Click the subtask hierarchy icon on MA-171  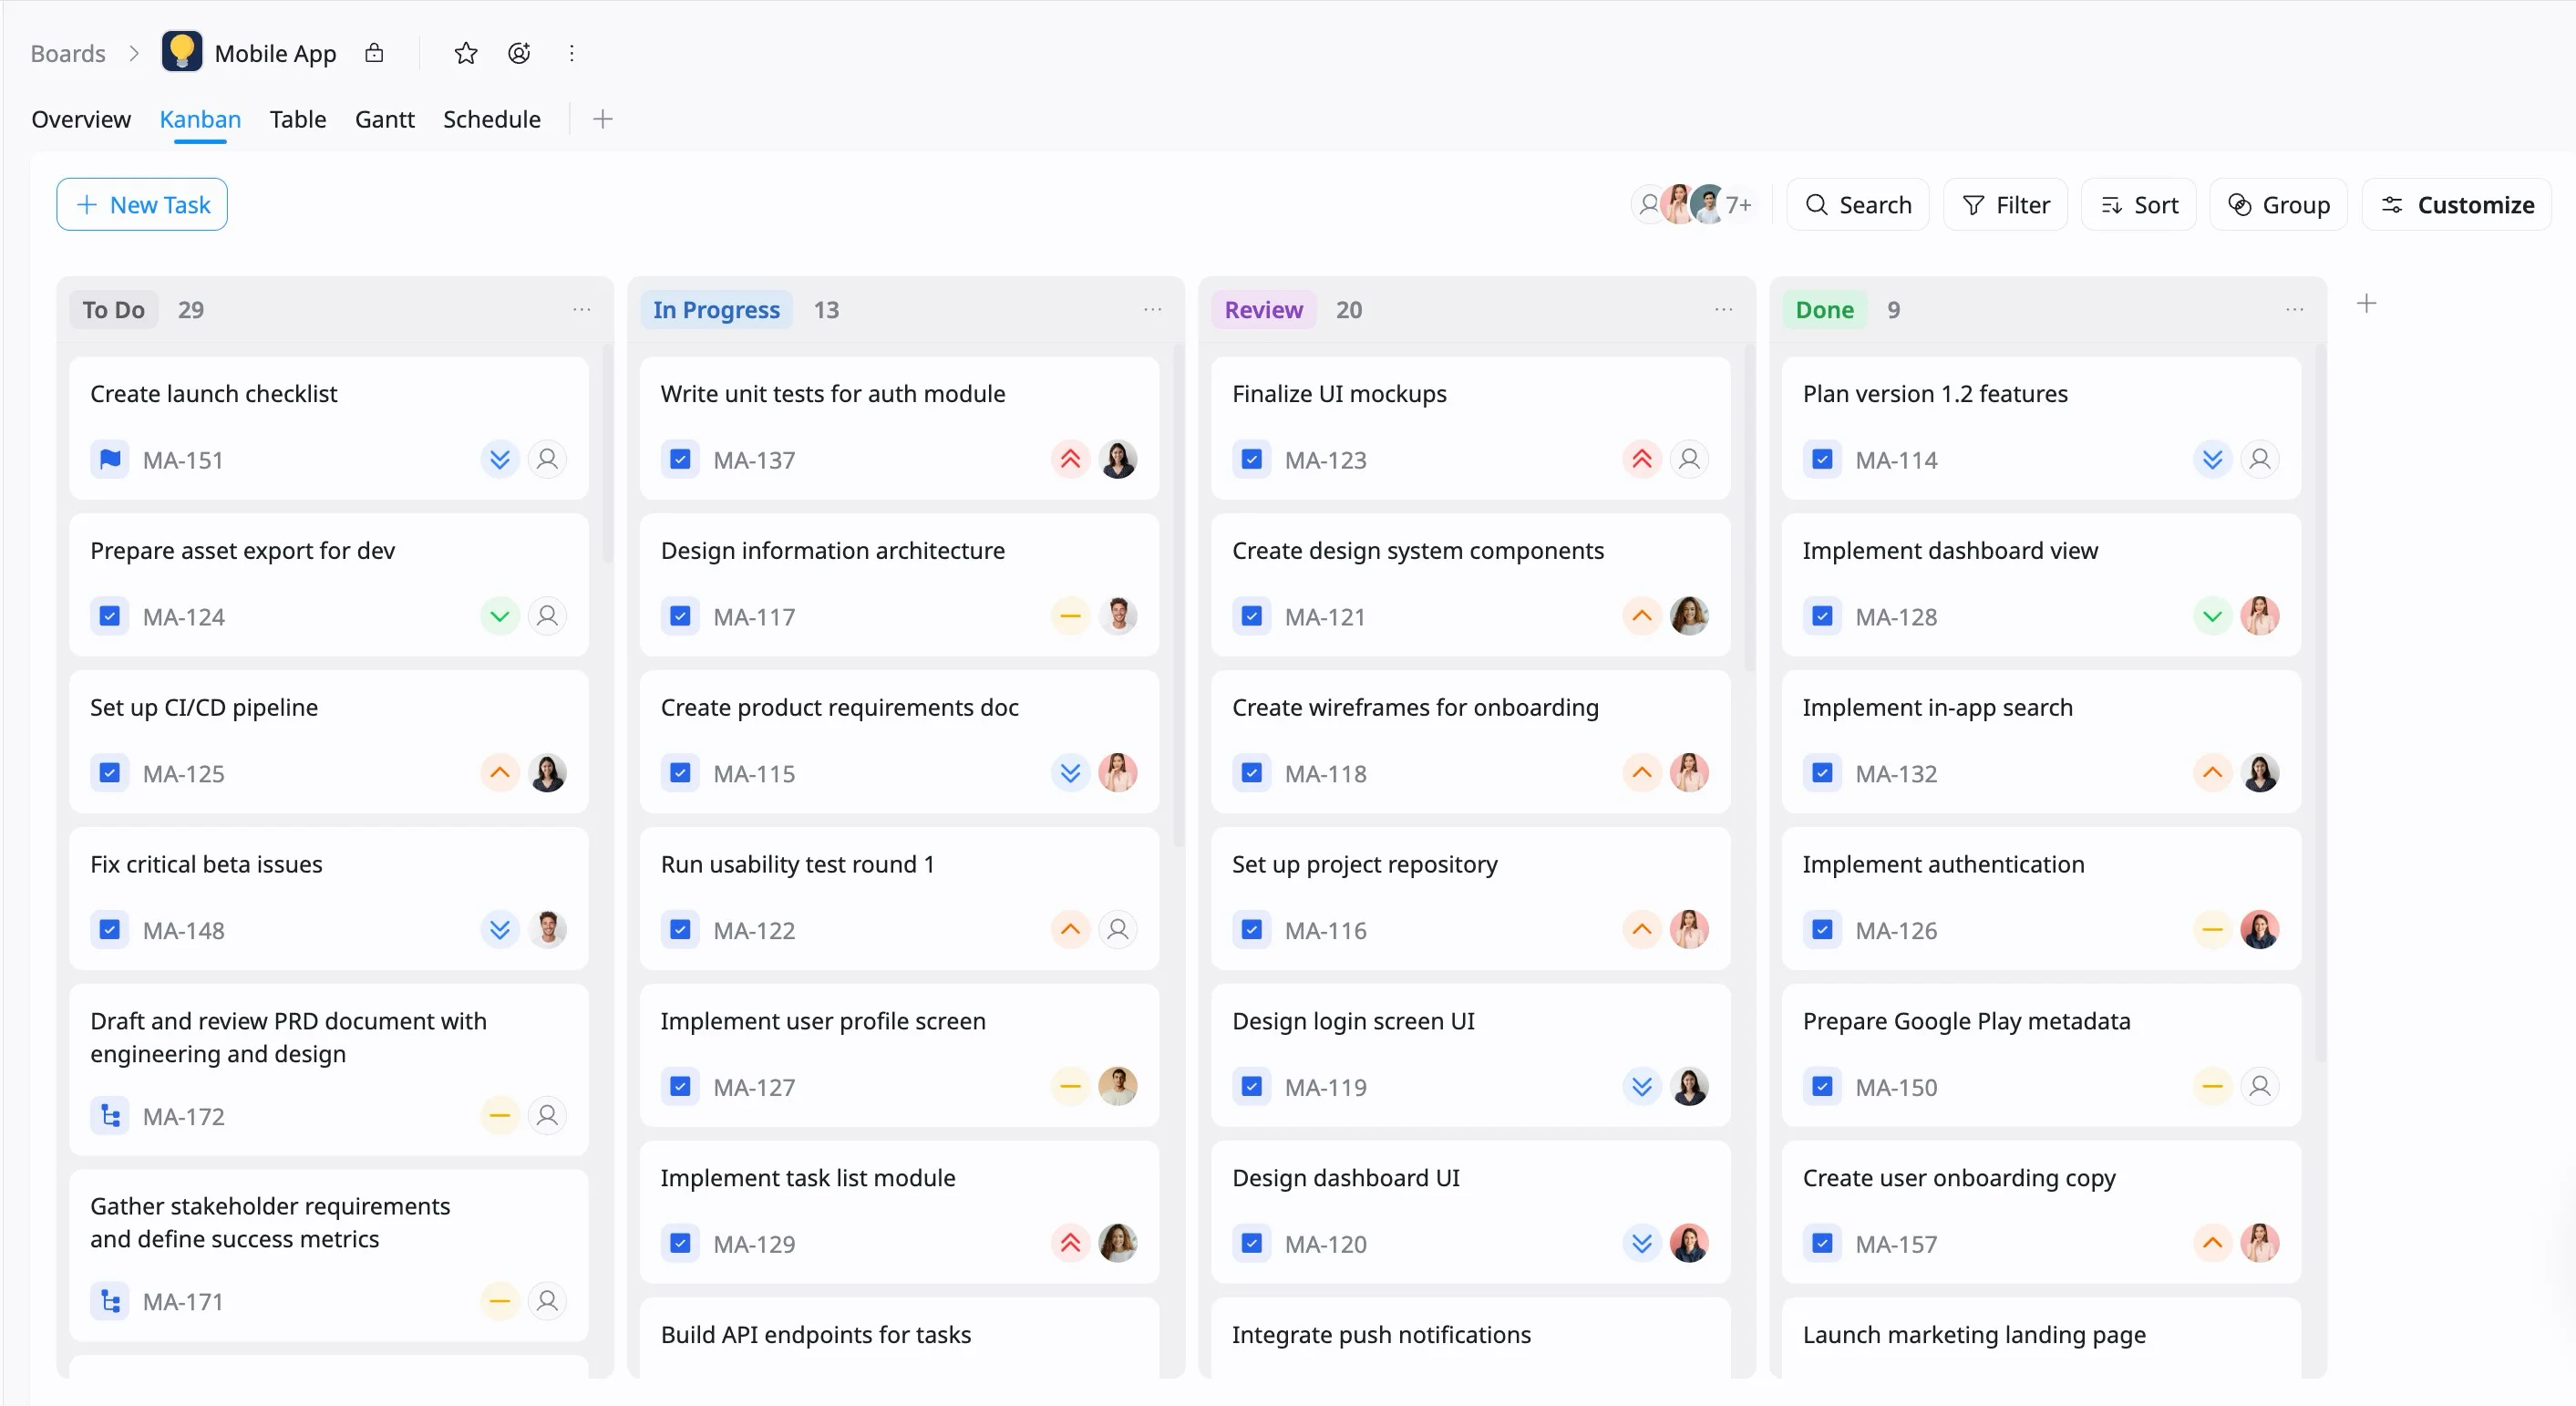(x=110, y=1301)
